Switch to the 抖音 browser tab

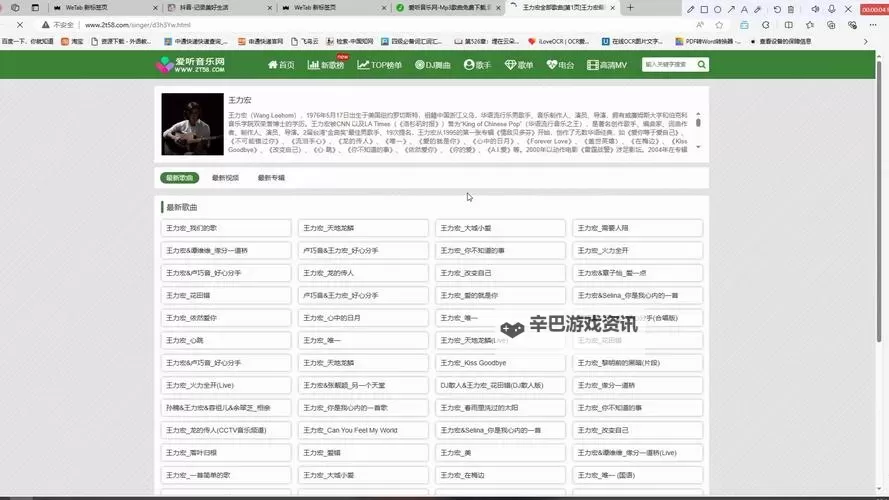tap(218, 8)
